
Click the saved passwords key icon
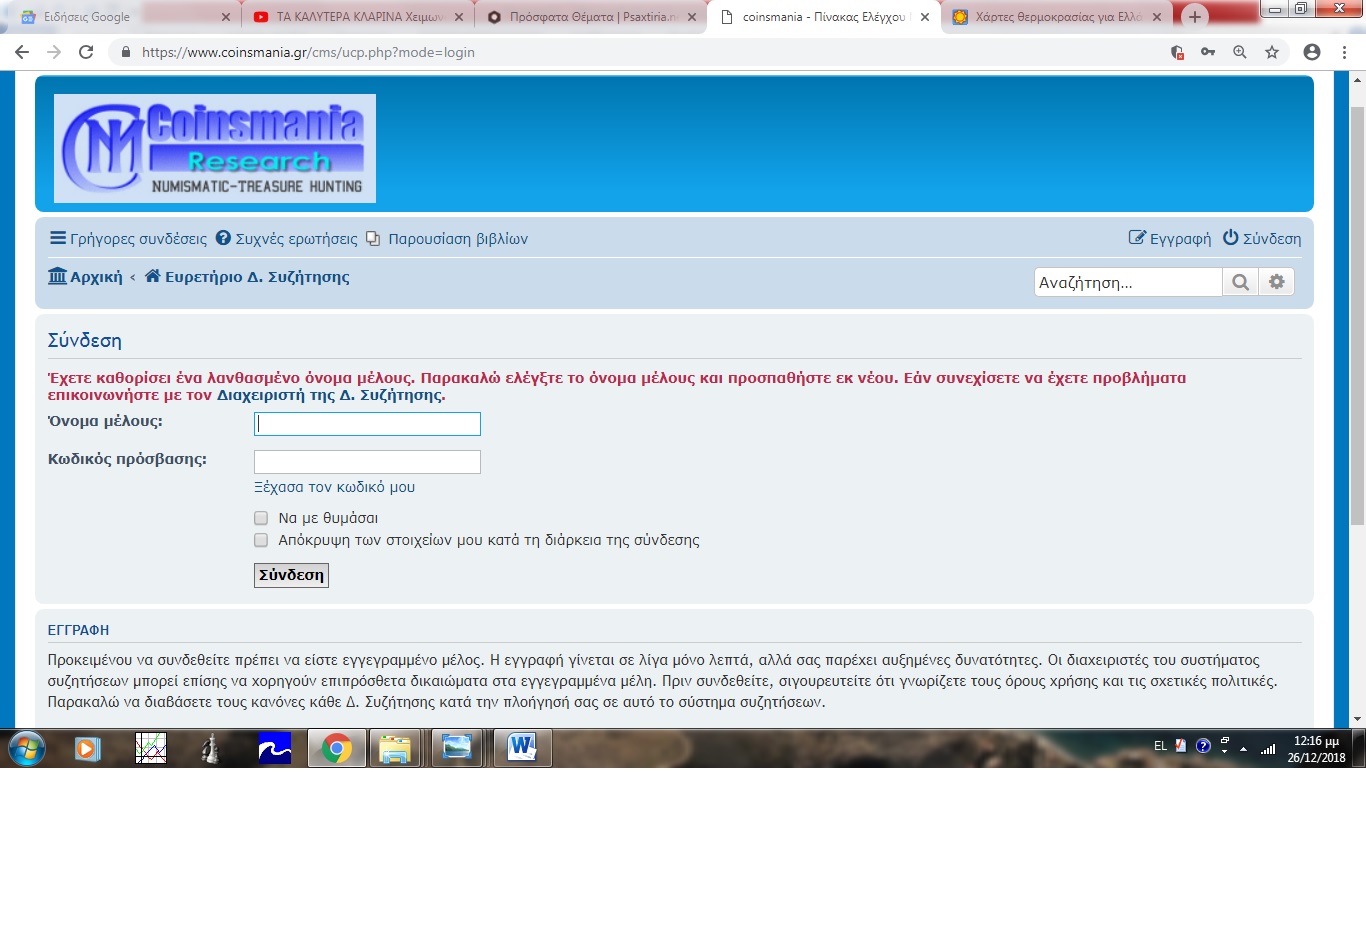[1208, 52]
